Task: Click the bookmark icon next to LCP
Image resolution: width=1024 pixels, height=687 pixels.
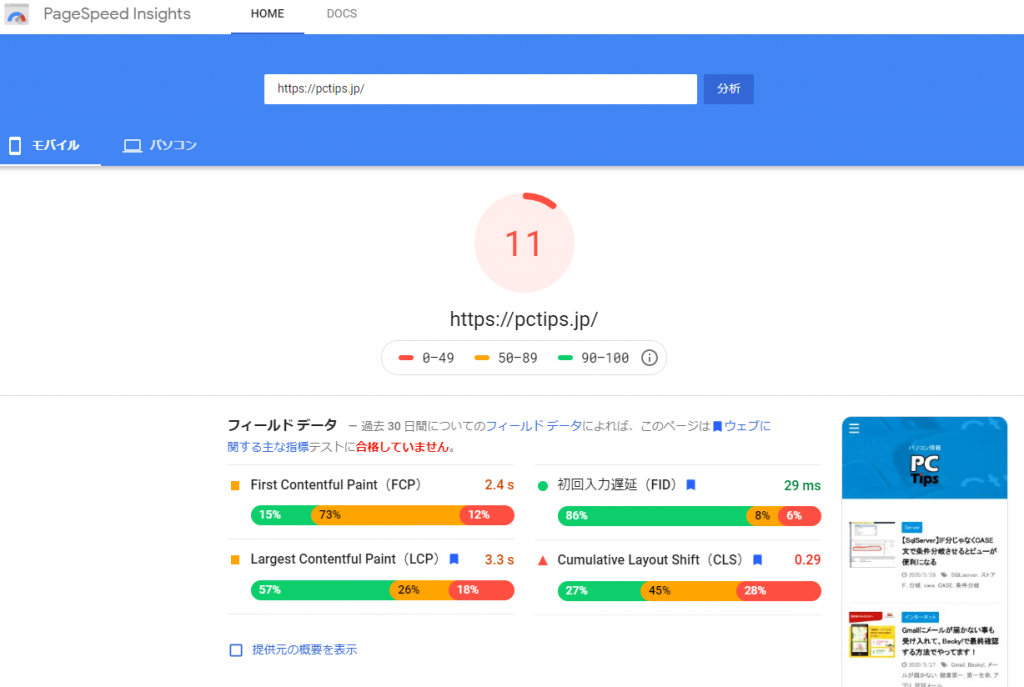Action: click(454, 559)
